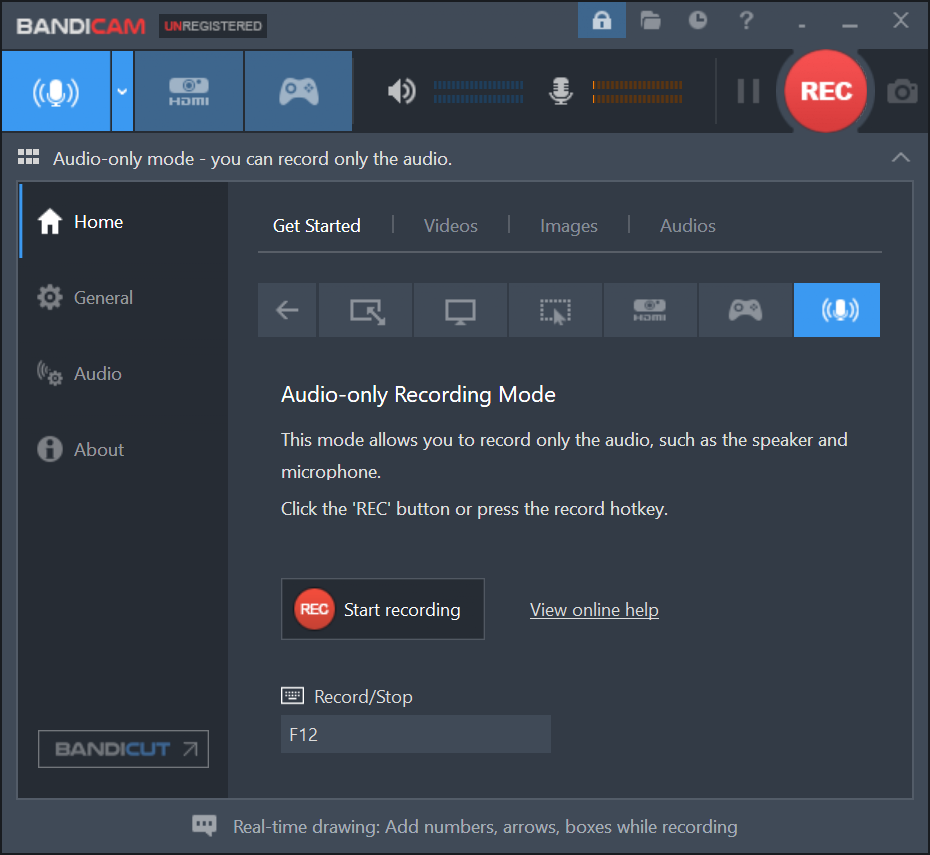The height and width of the screenshot is (855, 930).
Task: Switch to HDMI device recording in the top toolbar
Action: pos(189,91)
